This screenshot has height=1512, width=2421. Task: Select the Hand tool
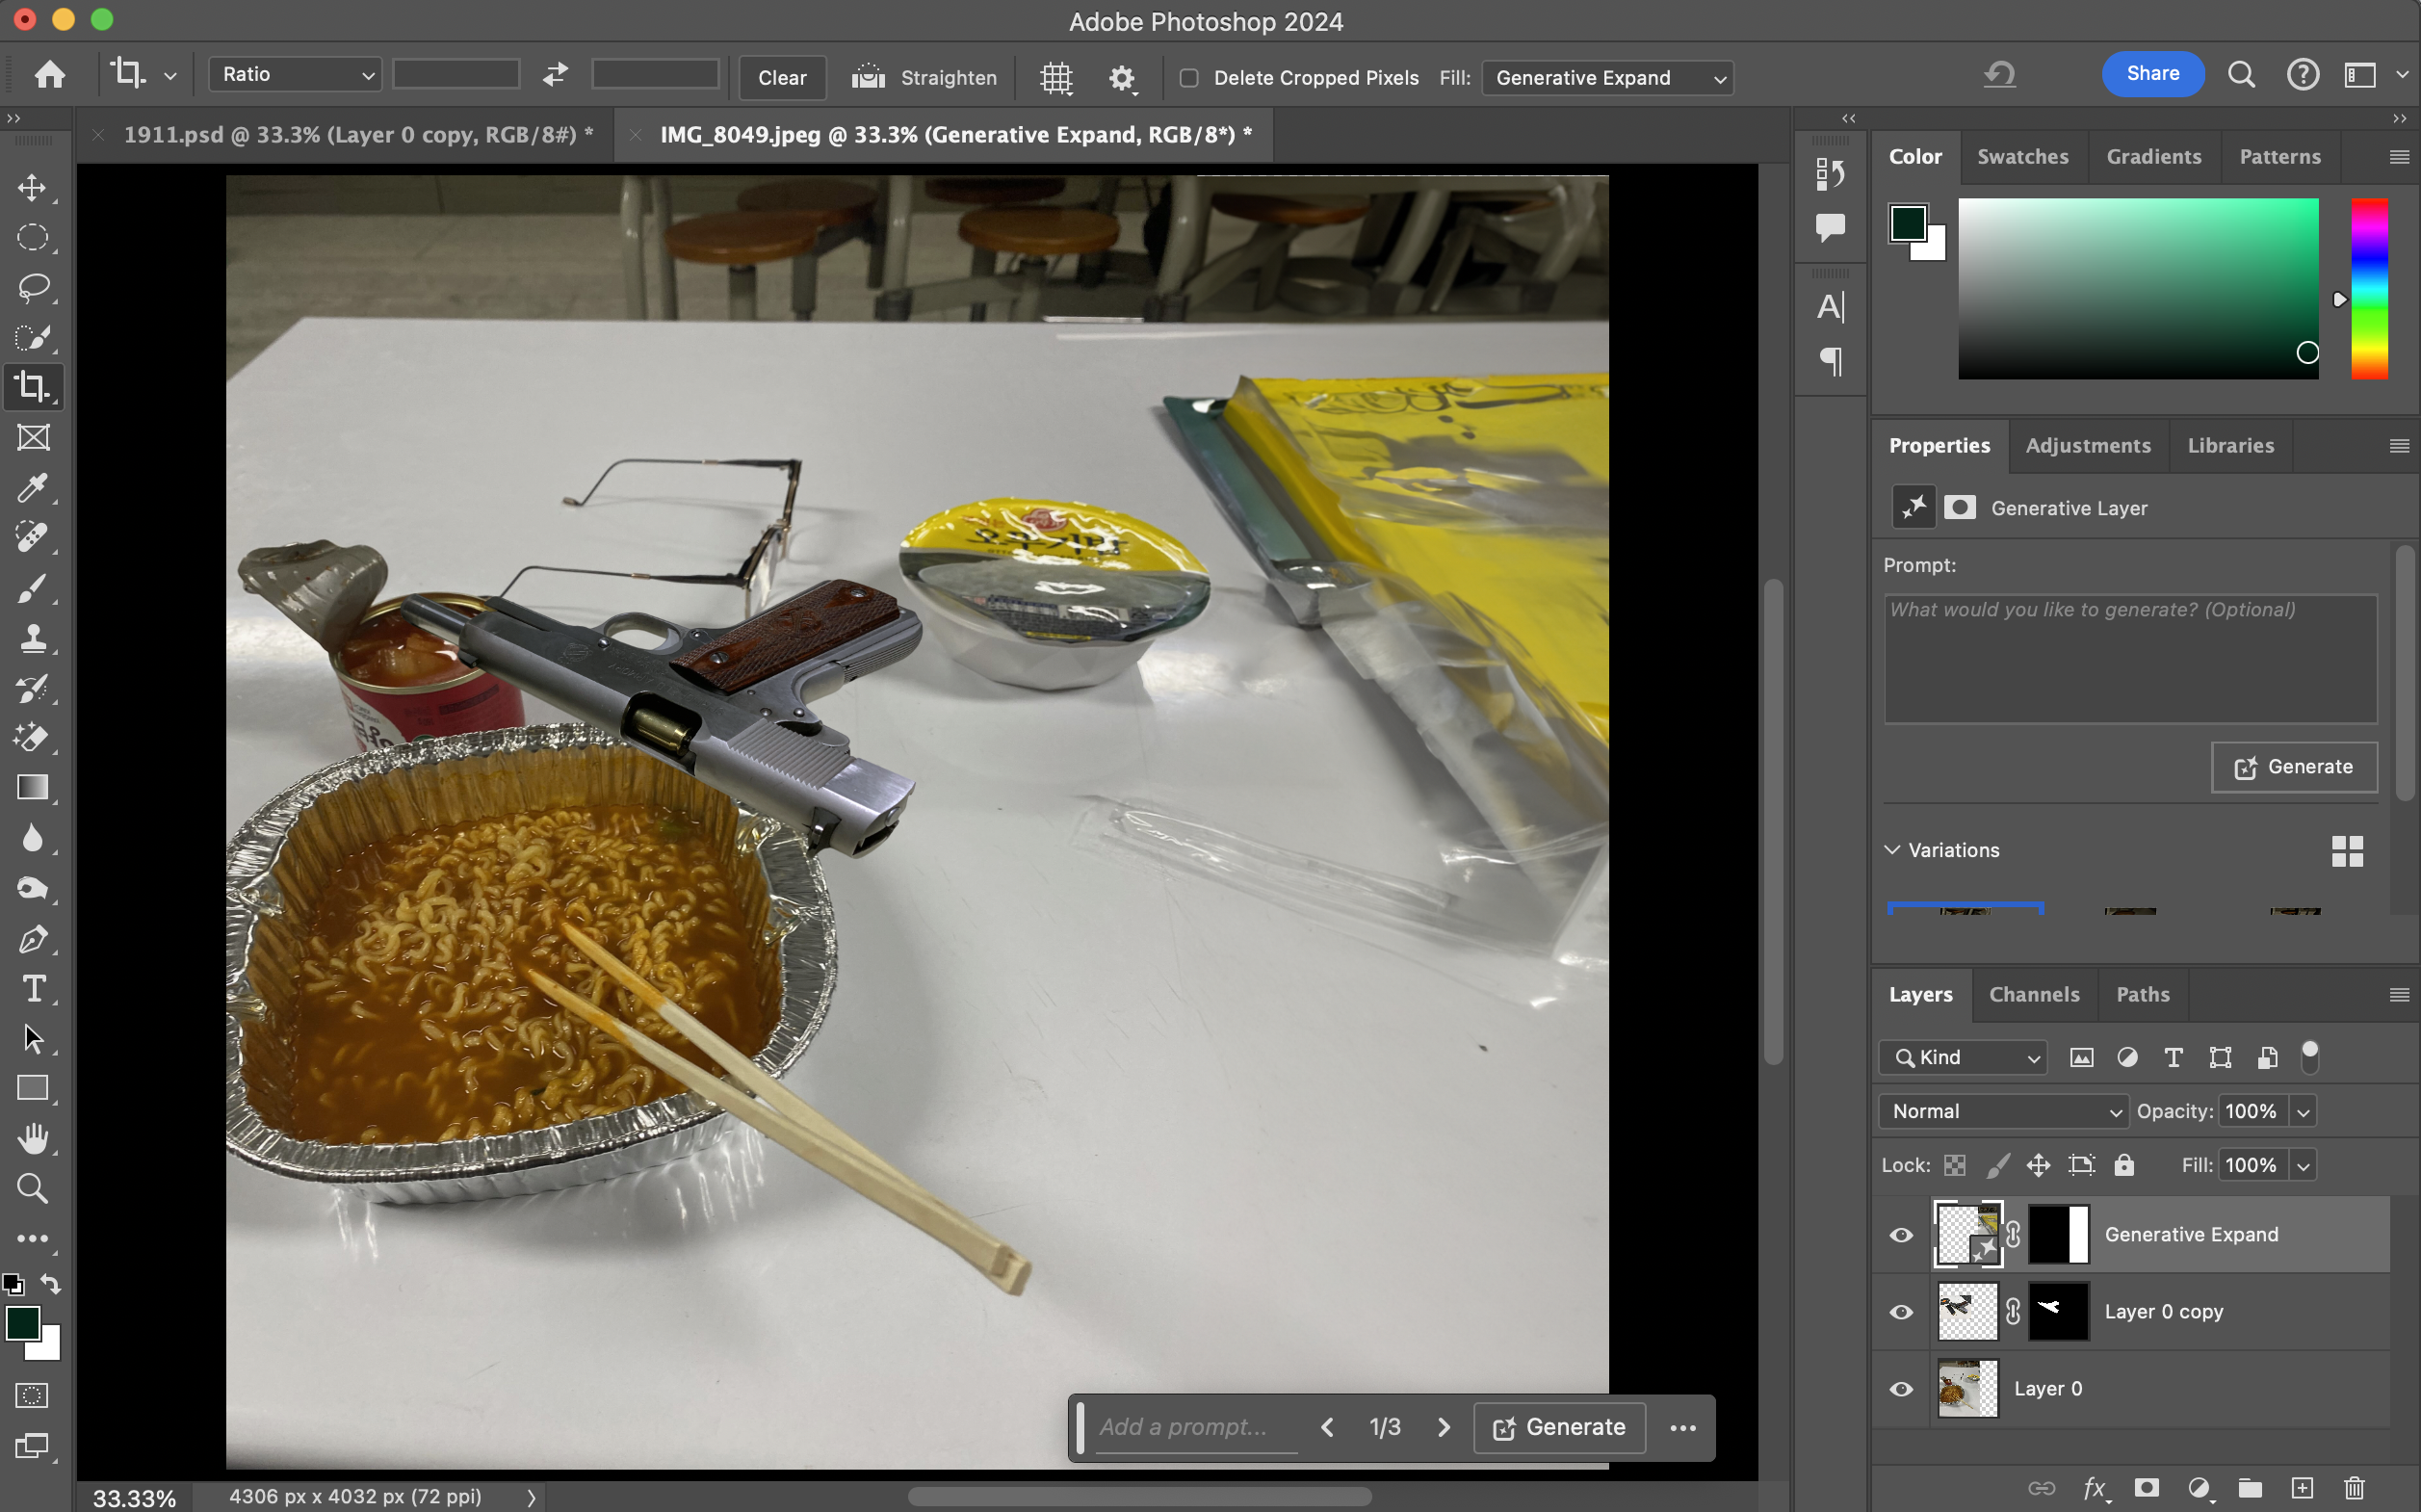(x=33, y=1138)
